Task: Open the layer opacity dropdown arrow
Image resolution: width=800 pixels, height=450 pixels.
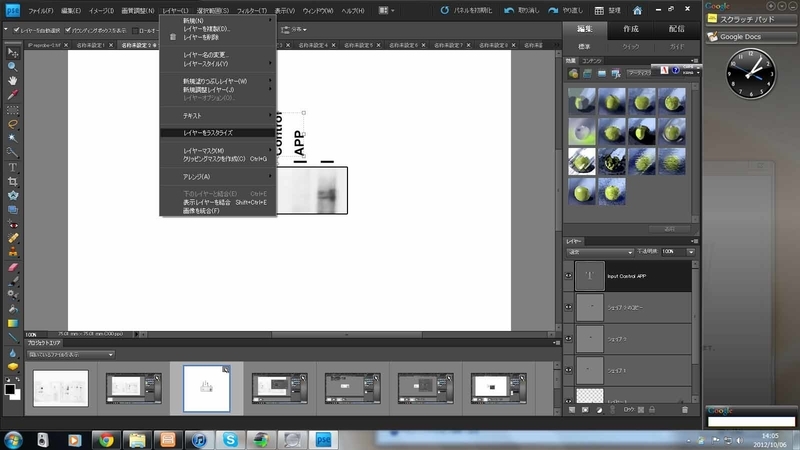Action: 691,252
